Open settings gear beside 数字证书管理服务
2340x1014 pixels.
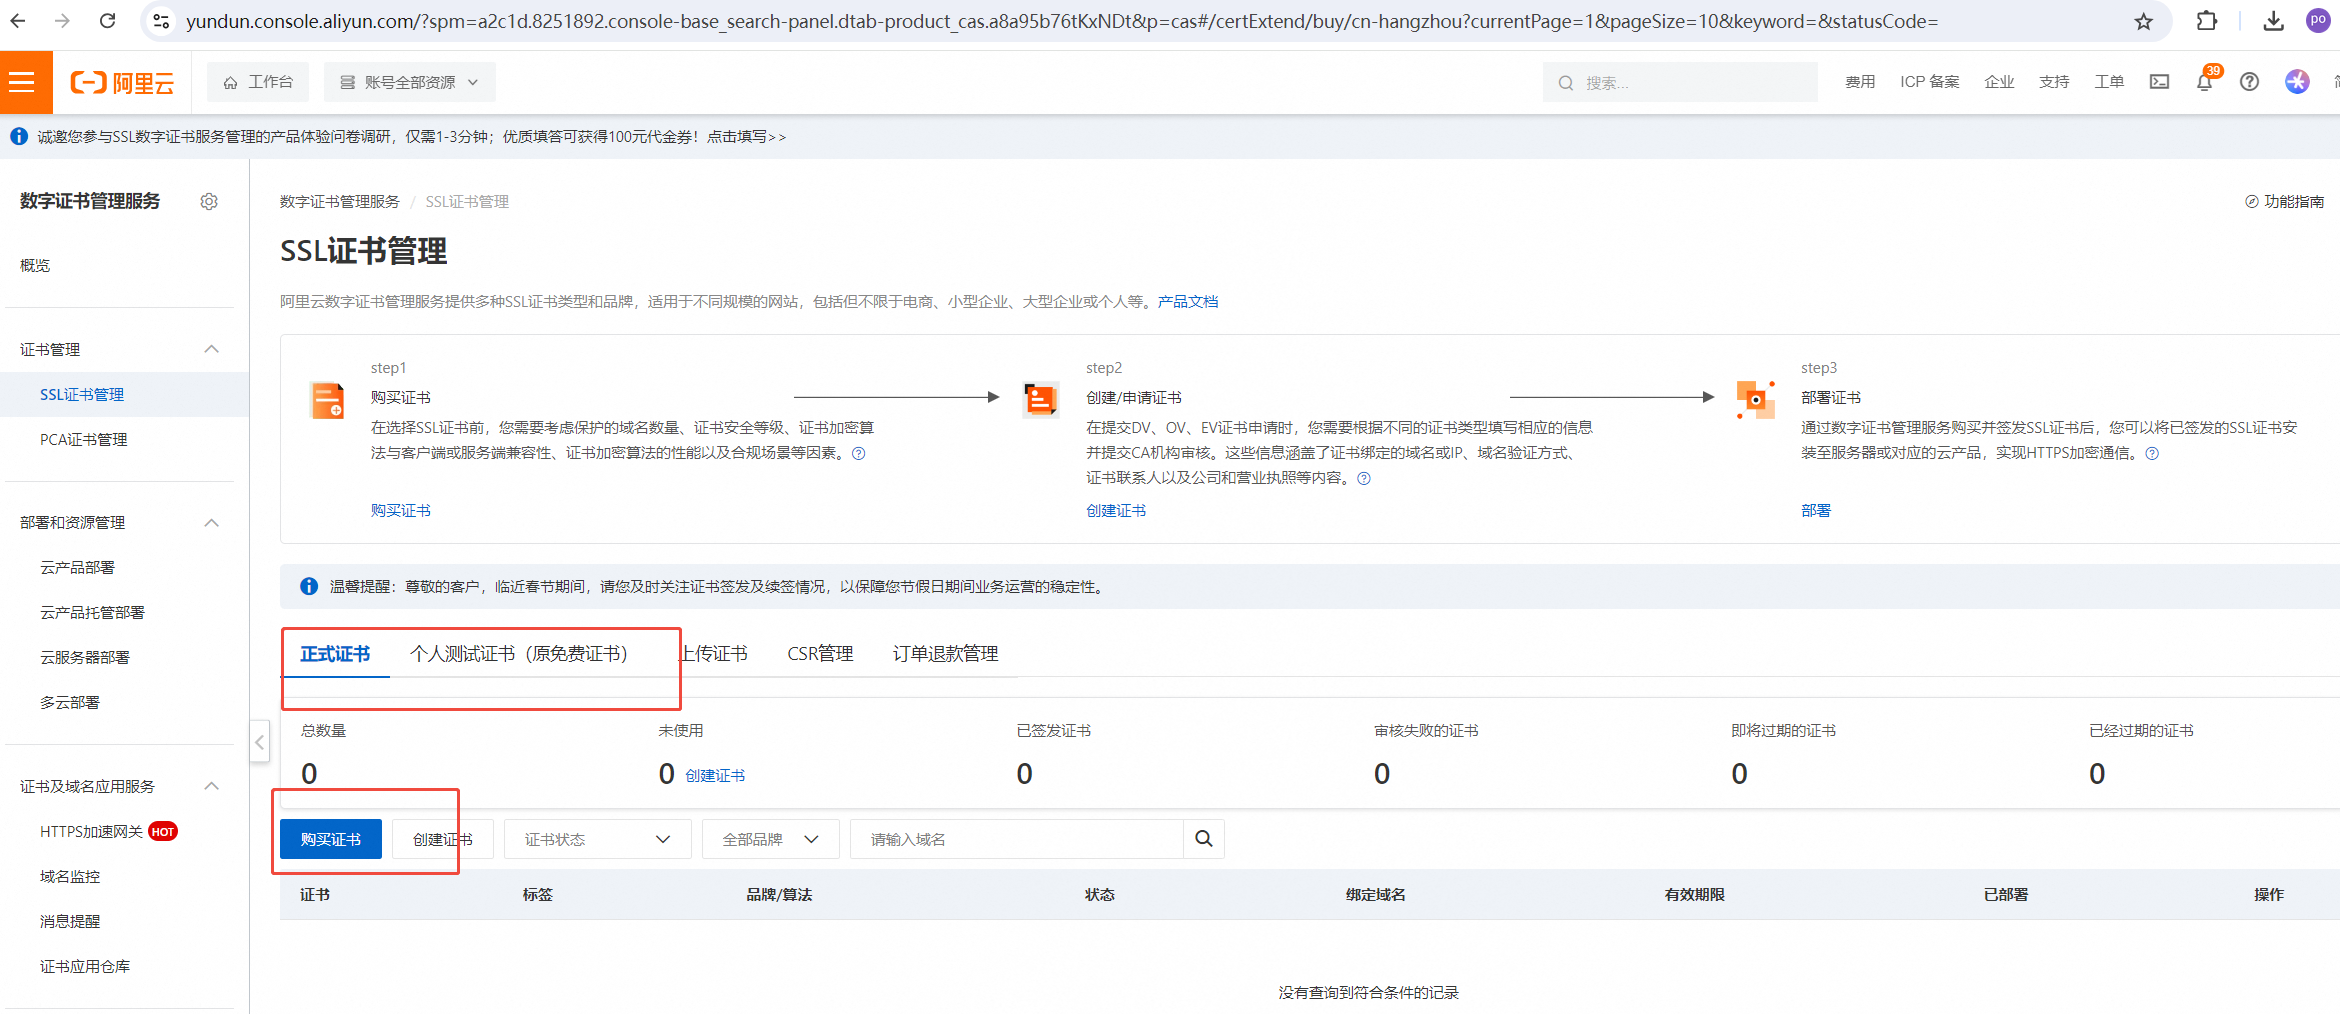pyautogui.click(x=209, y=202)
